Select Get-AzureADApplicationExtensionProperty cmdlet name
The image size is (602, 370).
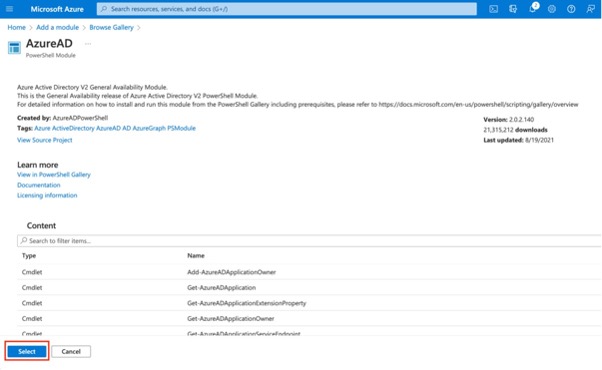point(246,303)
